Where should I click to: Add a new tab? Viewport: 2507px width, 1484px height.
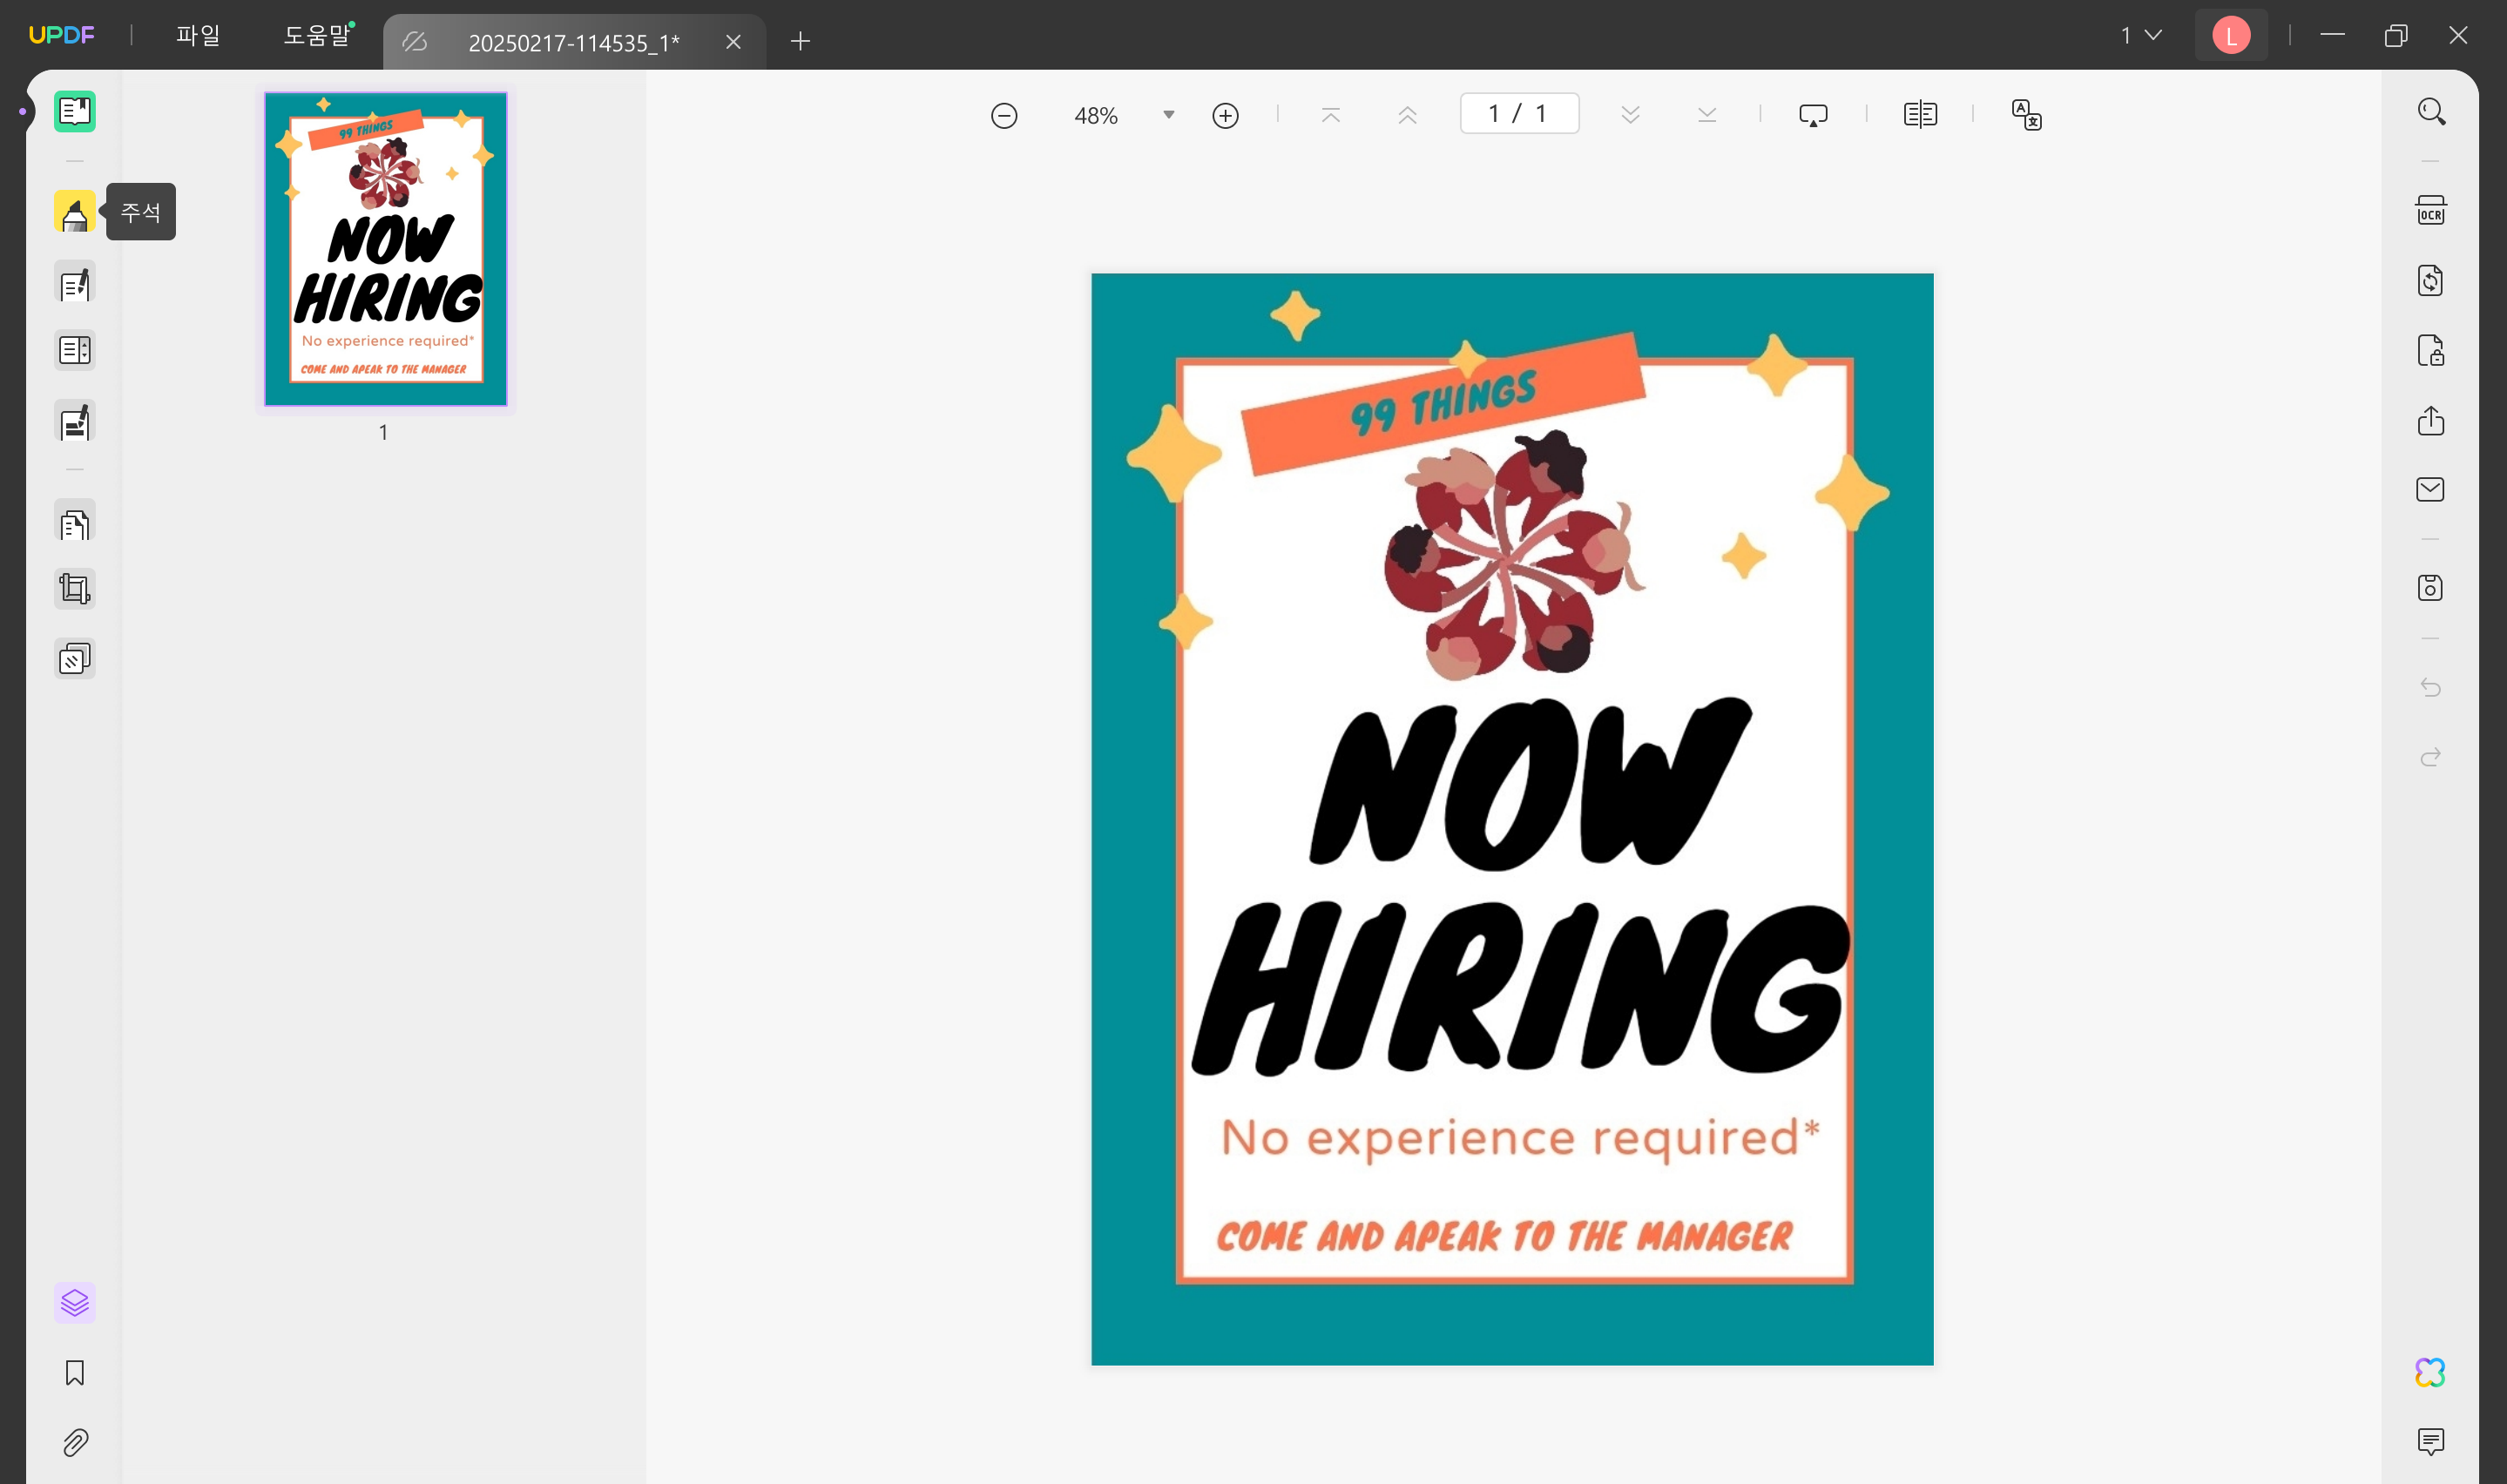(x=800, y=41)
